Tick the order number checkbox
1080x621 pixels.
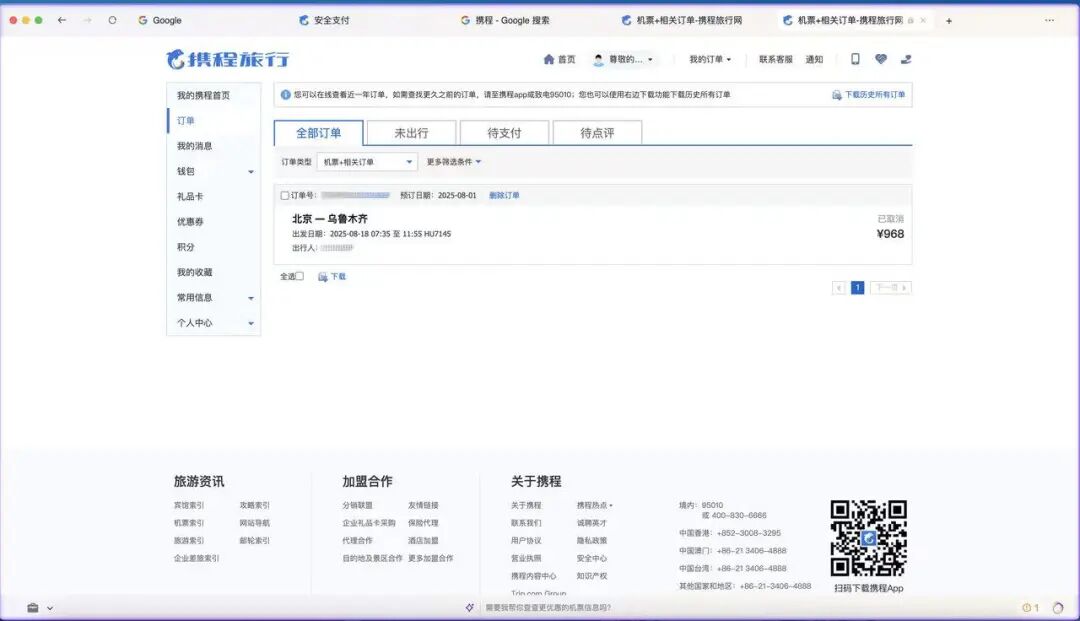(284, 196)
